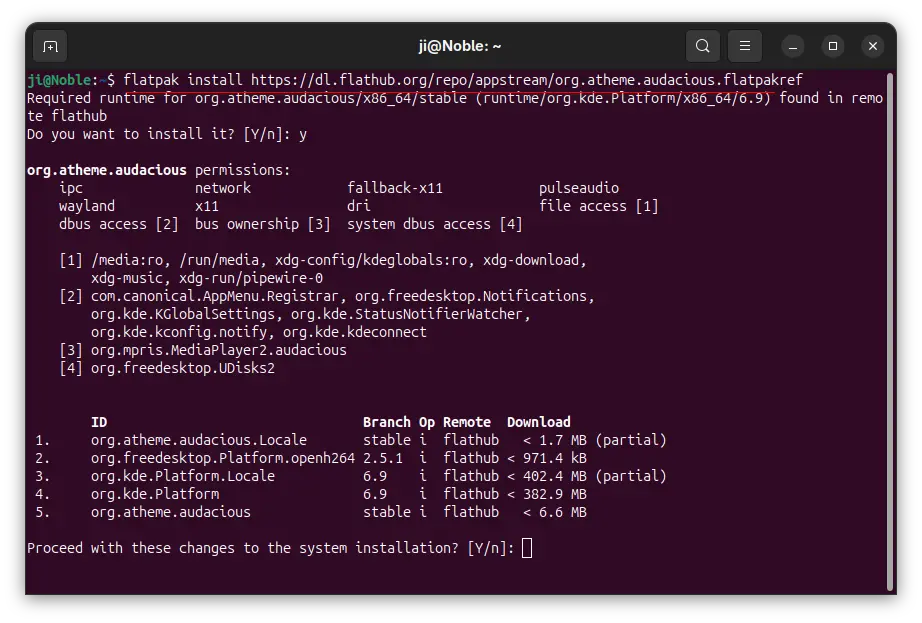This screenshot has height=623, width=922.
Task: Click the '< 971.4 kB' download size
Action: tap(547, 458)
